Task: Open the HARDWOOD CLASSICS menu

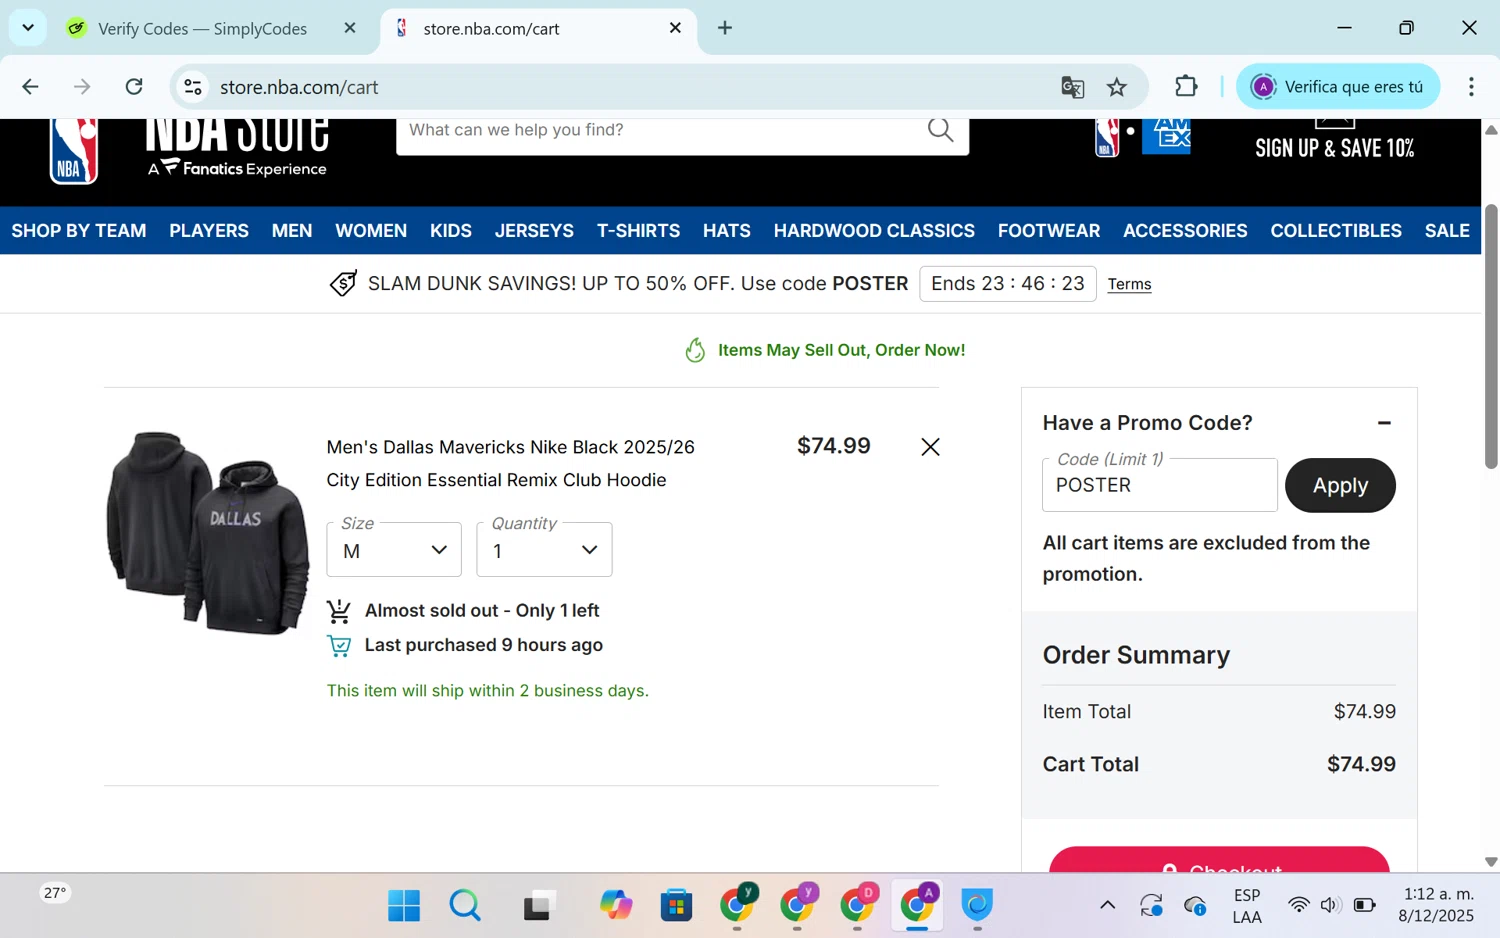Action: coord(874,231)
